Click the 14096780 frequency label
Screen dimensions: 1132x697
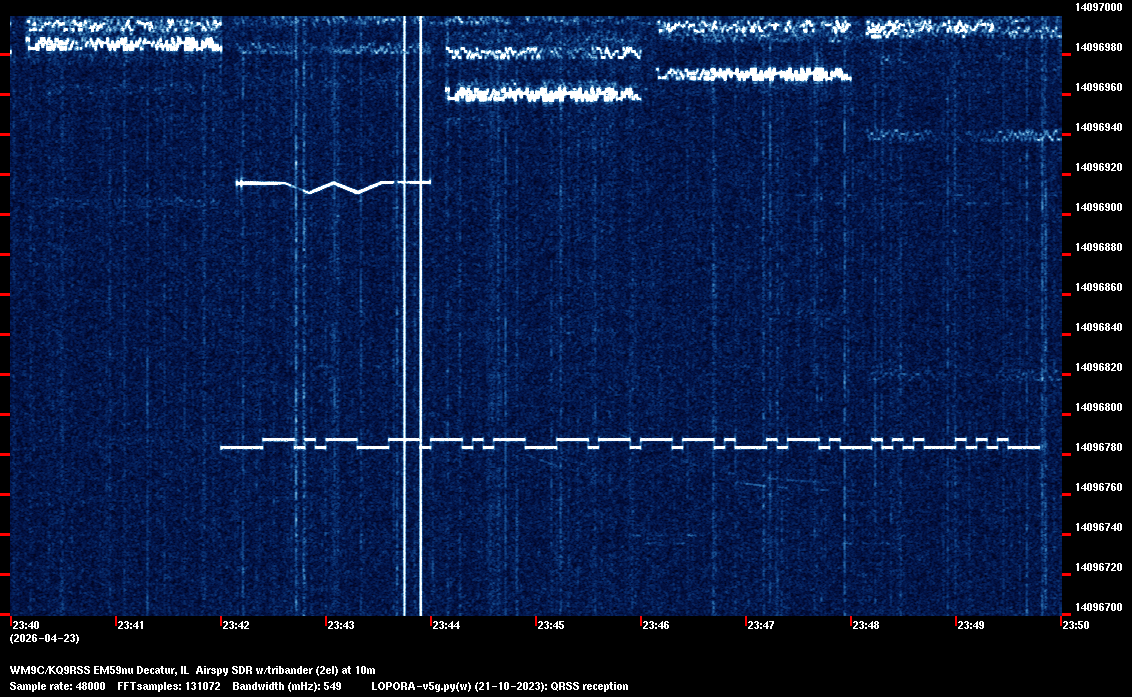(x=1097, y=447)
